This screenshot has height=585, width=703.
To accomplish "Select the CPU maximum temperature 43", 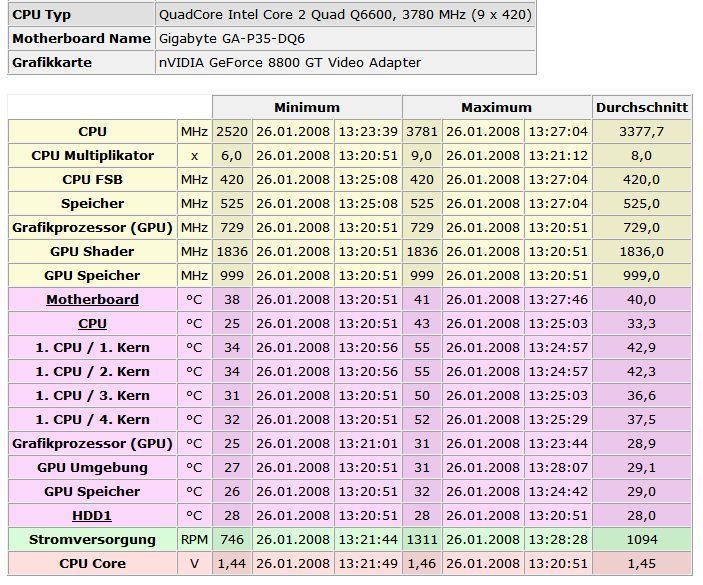I will [x=422, y=324].
